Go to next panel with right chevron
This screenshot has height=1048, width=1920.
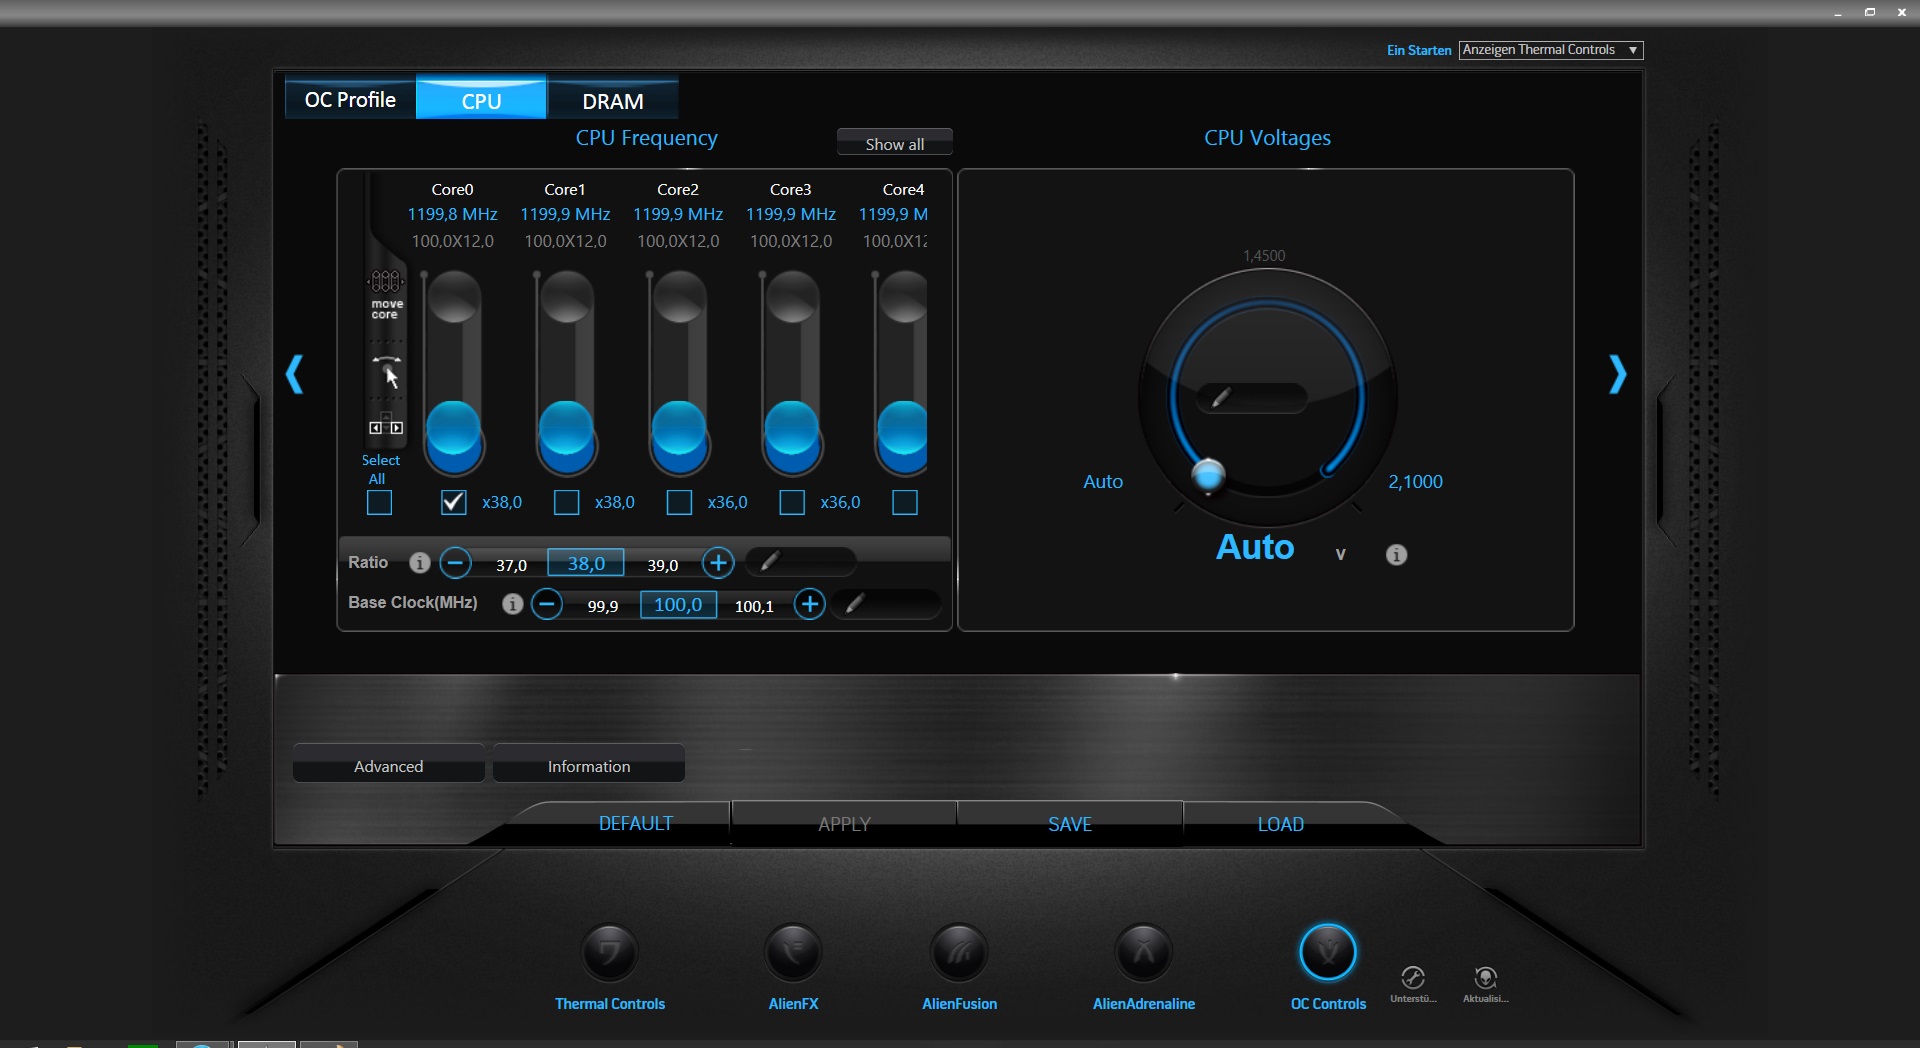[1617, 374]
